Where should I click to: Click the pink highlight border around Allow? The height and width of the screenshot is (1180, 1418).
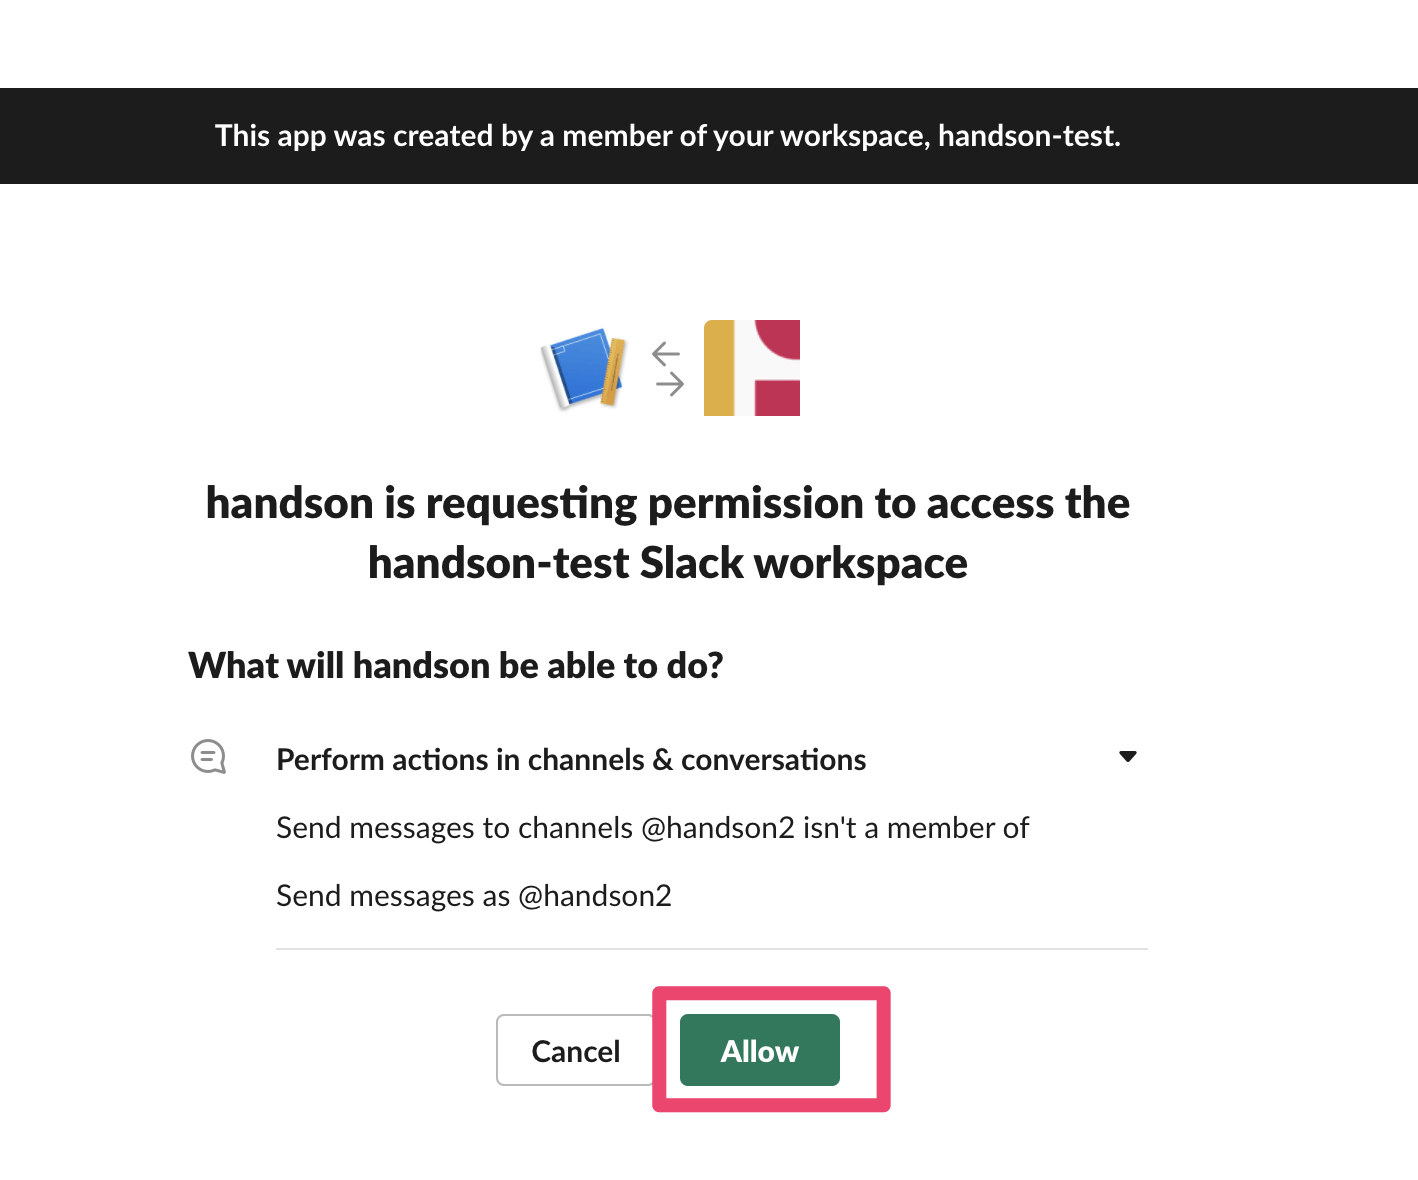click(771, 993)
